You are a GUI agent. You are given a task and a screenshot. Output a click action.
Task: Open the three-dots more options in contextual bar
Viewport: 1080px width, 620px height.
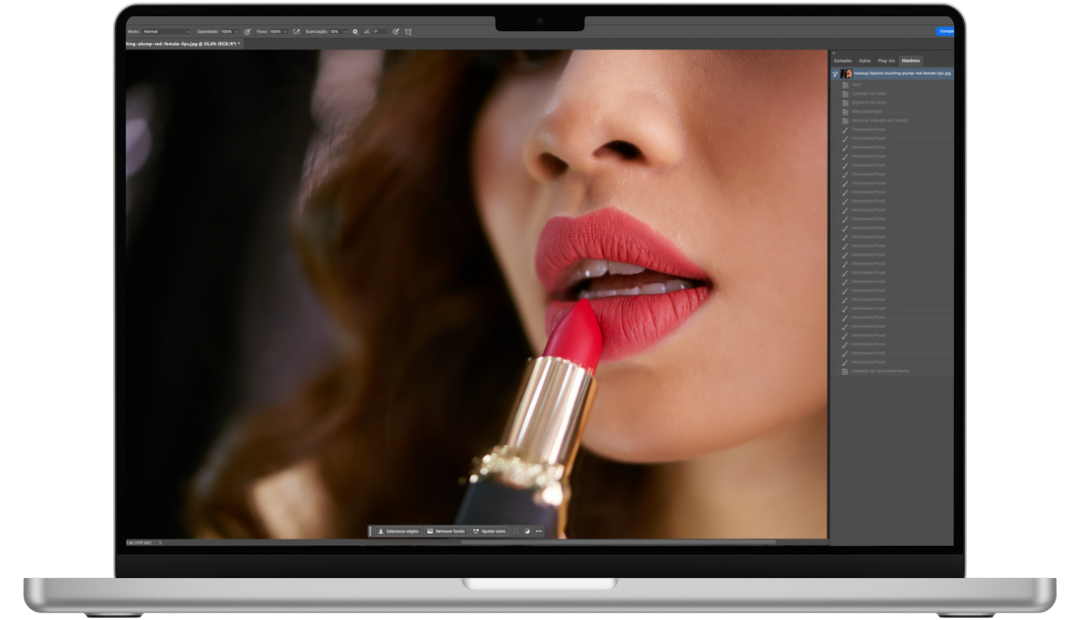pos(539,531)
